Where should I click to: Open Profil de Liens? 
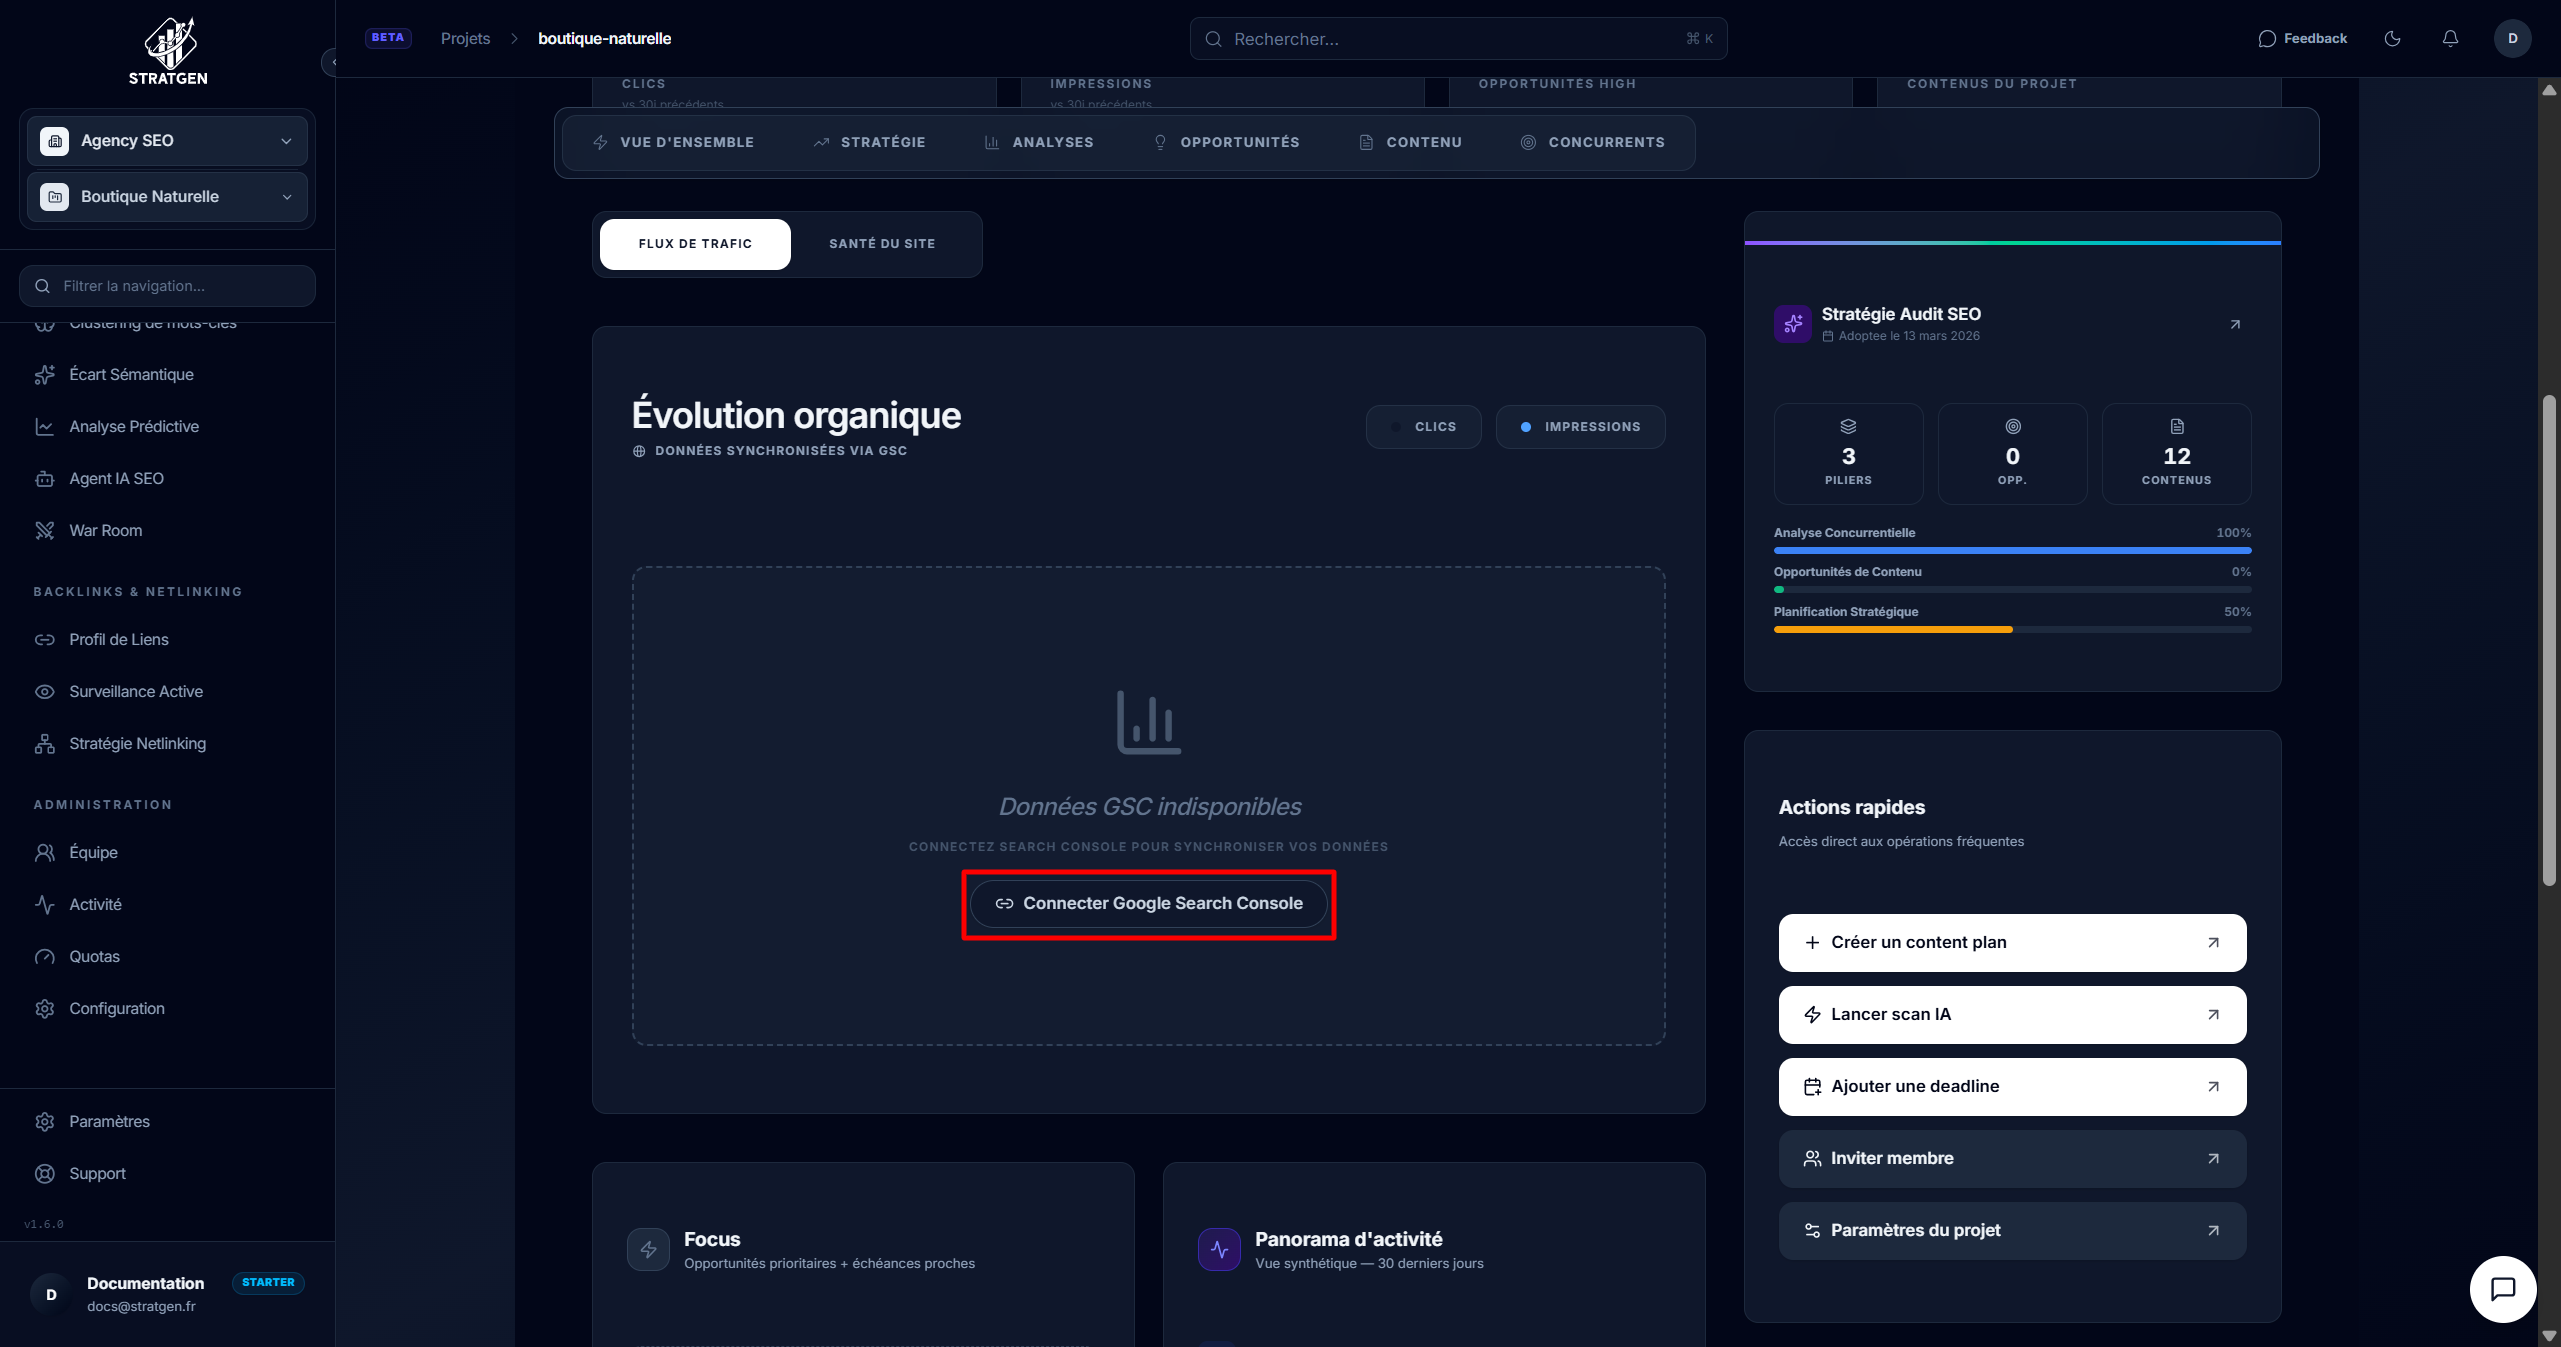tap(118, 639)
